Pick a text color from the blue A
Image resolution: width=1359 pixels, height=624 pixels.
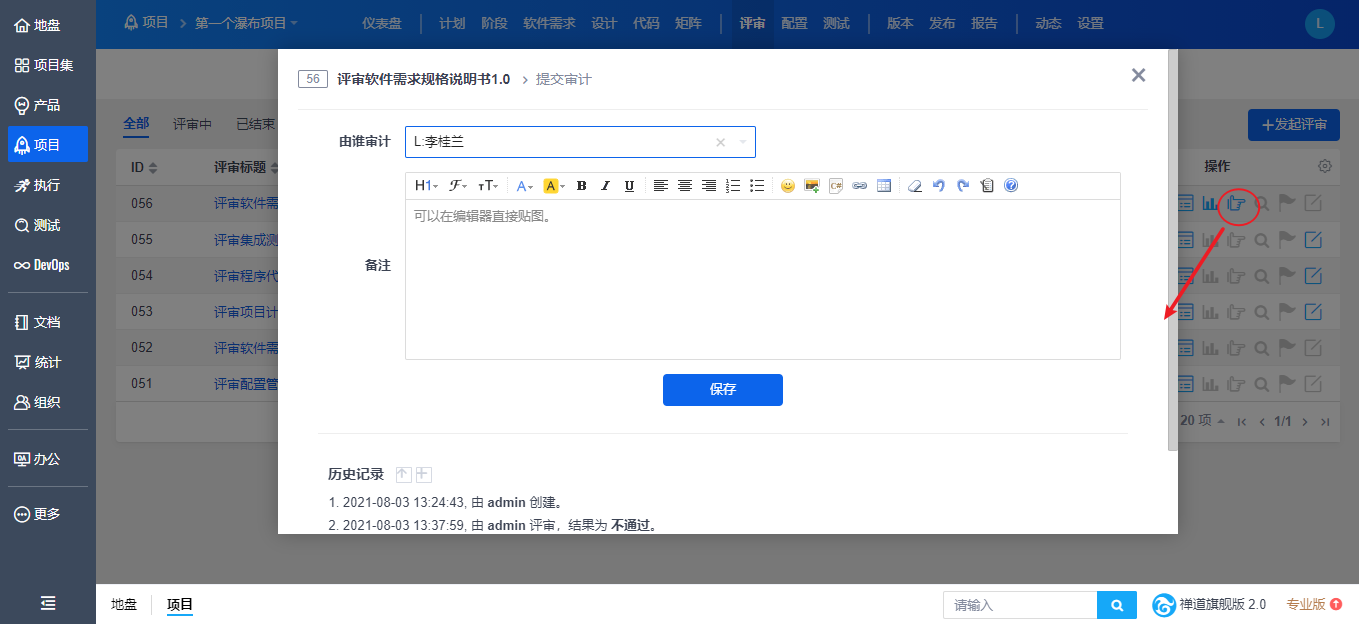(526, 186)
